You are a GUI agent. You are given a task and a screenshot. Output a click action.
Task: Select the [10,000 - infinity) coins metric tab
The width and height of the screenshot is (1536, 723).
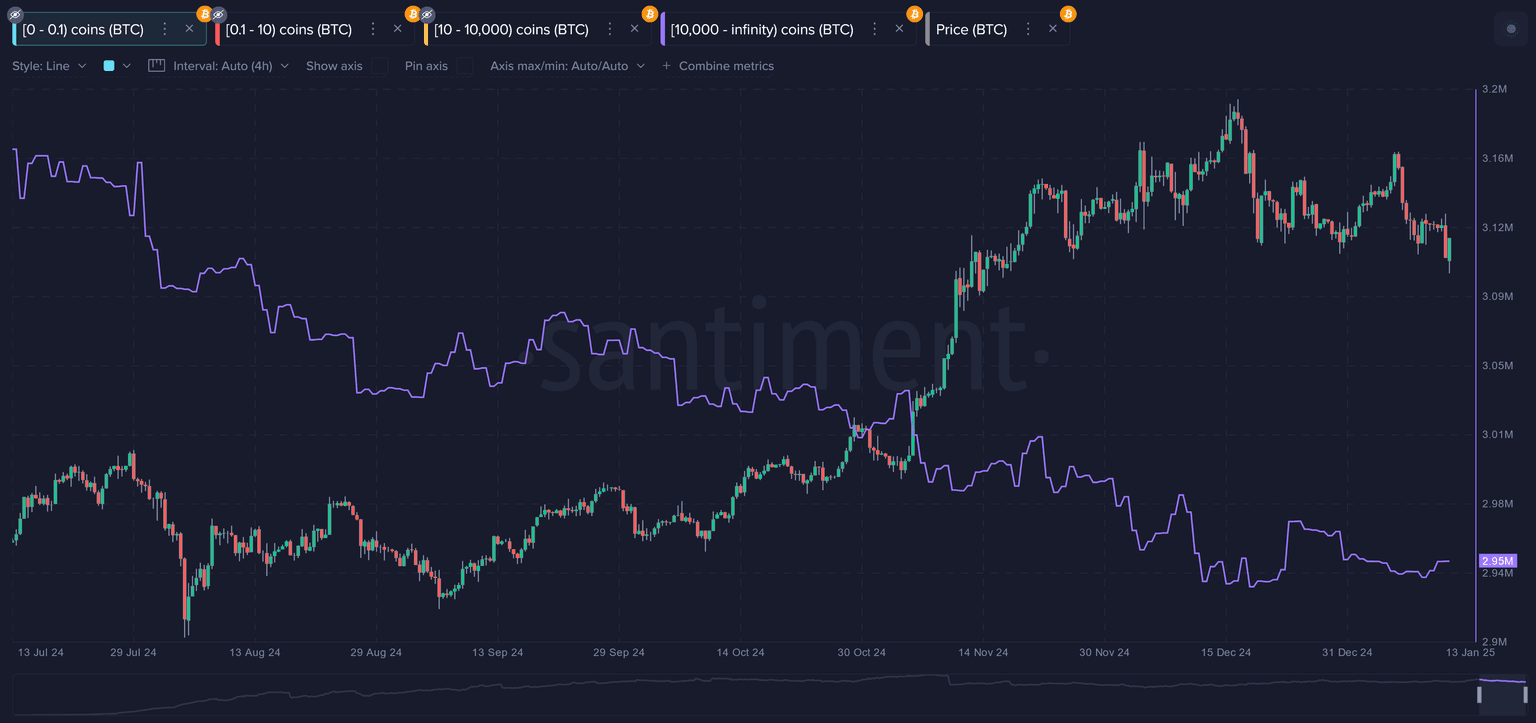tap(761, 30)
